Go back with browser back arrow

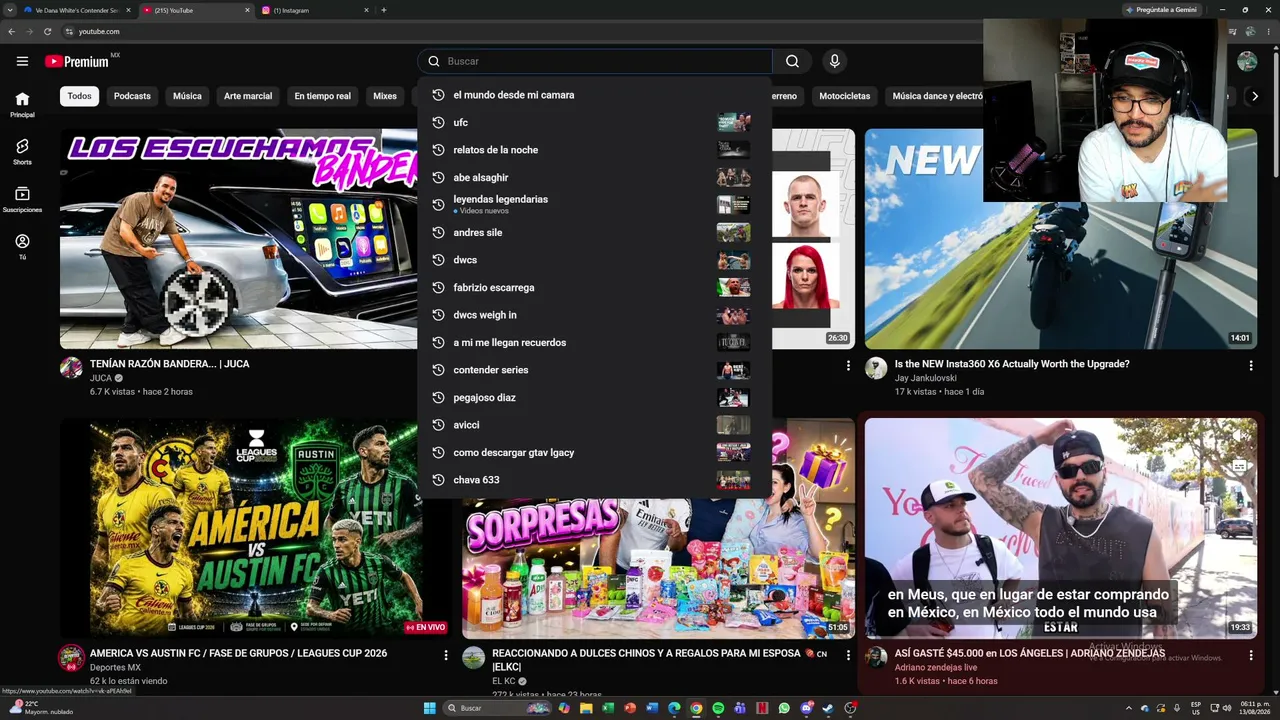click(11, 31)
